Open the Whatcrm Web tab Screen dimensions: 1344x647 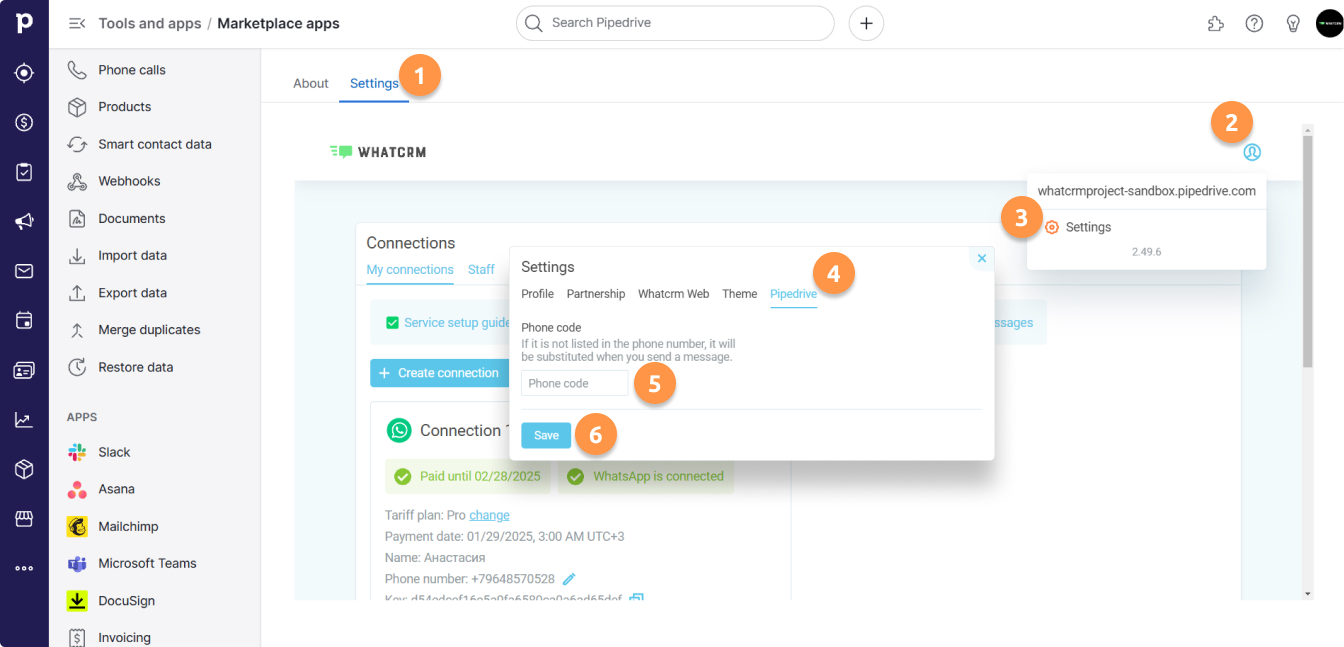[673, 294]
